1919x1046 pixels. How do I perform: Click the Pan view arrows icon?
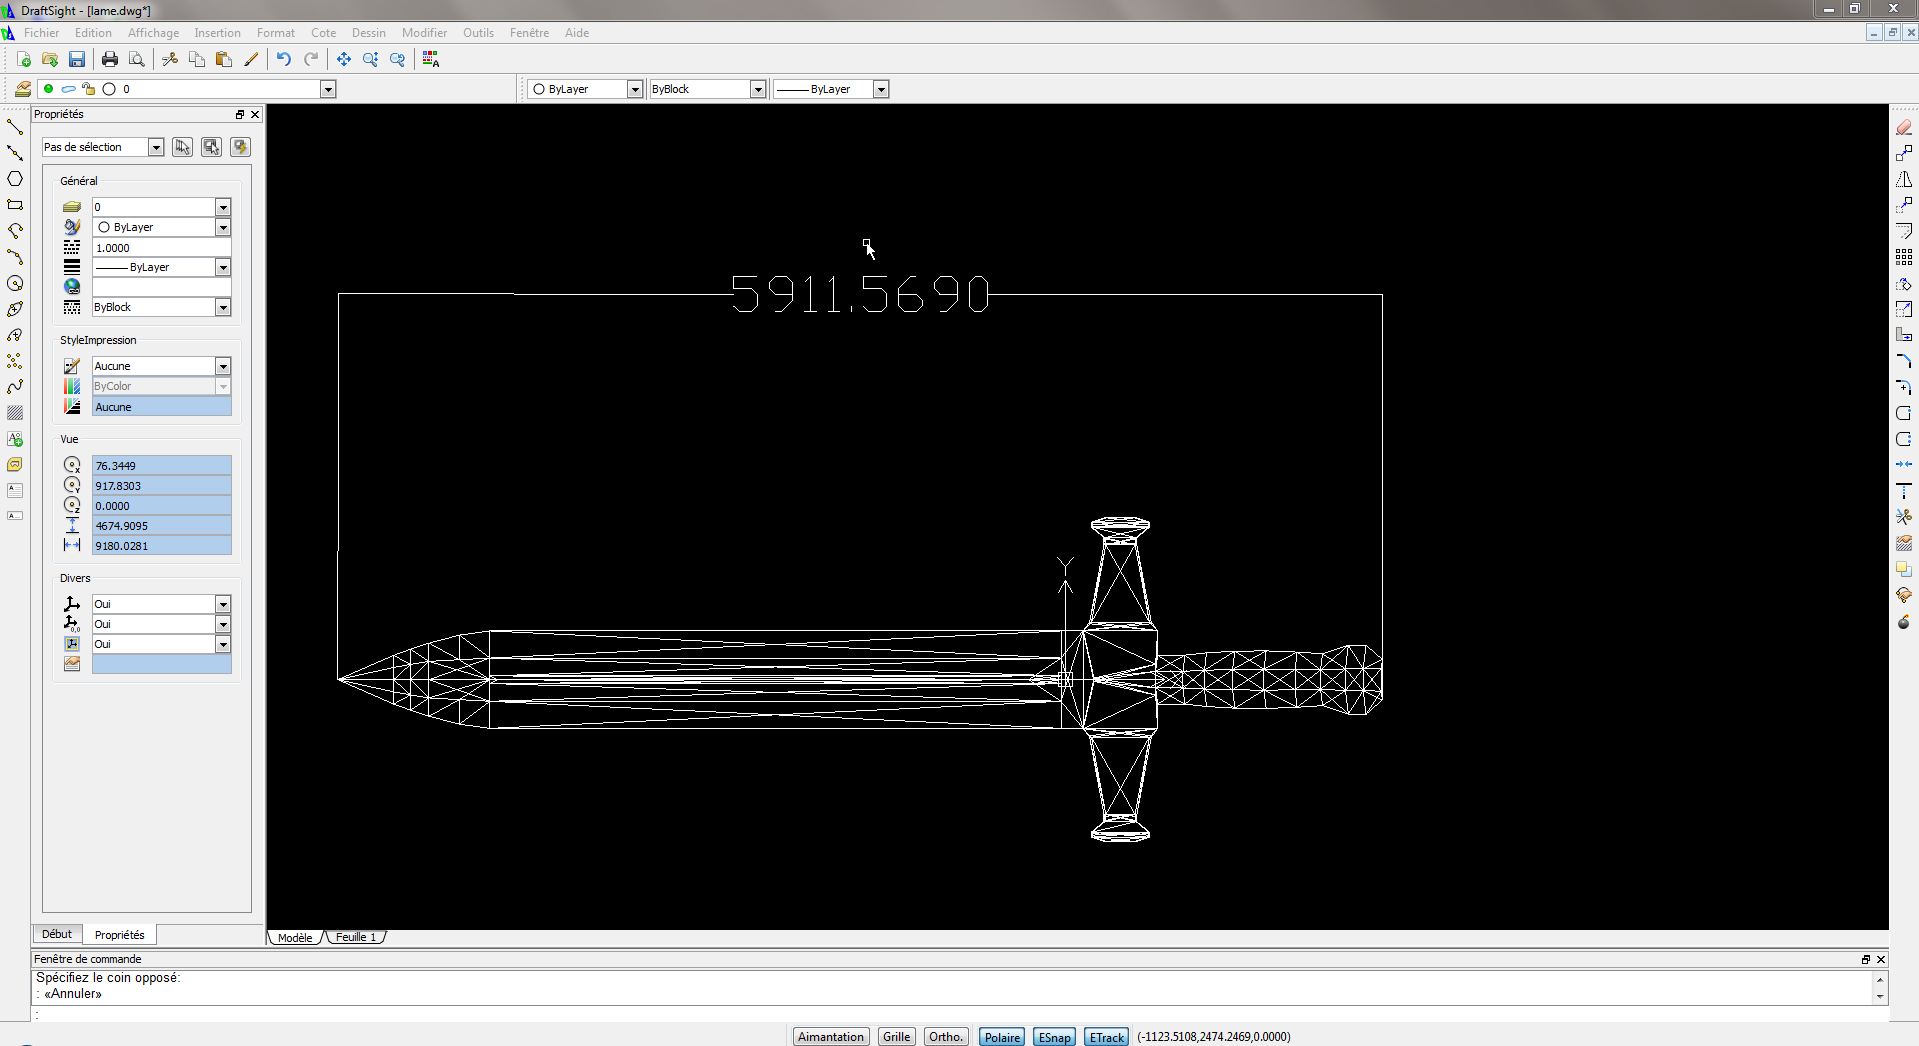coord(344,60)
